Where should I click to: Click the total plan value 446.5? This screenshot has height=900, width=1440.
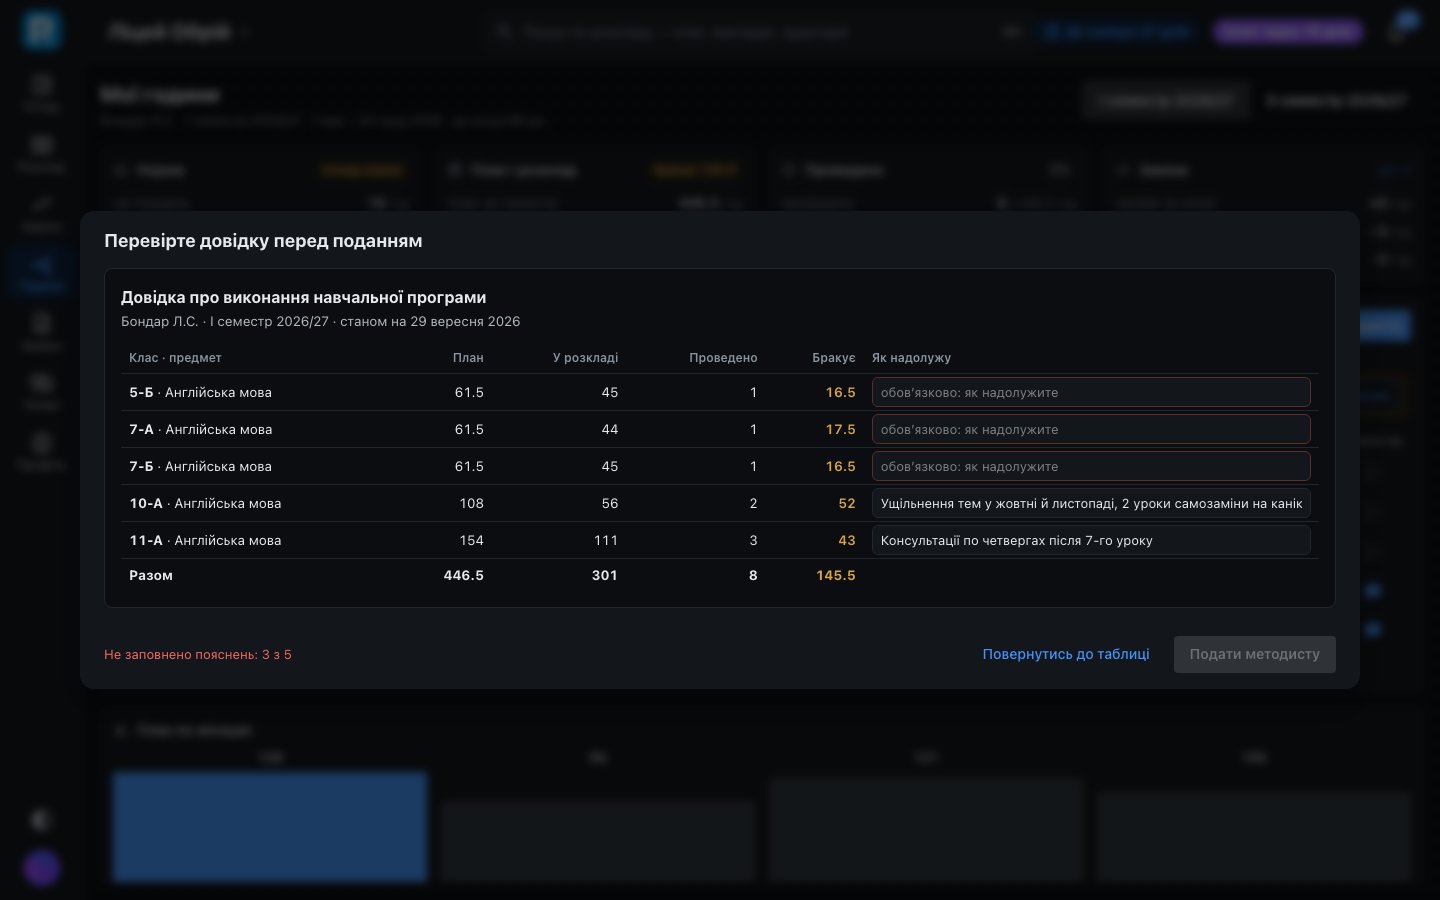[x=464, y=575]
